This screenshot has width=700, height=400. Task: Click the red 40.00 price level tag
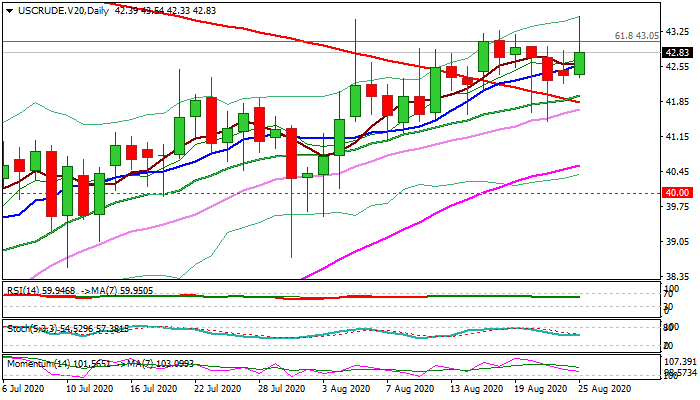[677, 193]
